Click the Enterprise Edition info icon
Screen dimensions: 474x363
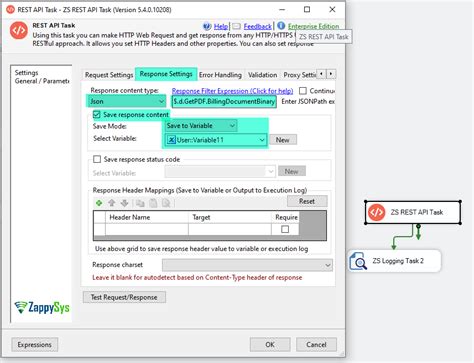(x=281, y=26)
